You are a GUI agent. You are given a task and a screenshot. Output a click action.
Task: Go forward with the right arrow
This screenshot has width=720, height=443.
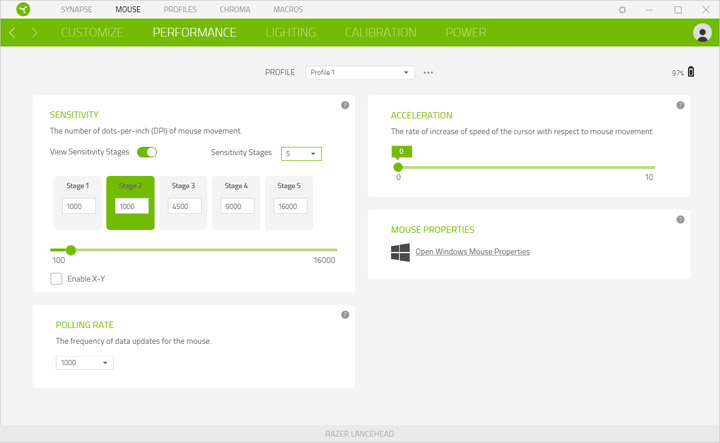(x=34, y=33)
